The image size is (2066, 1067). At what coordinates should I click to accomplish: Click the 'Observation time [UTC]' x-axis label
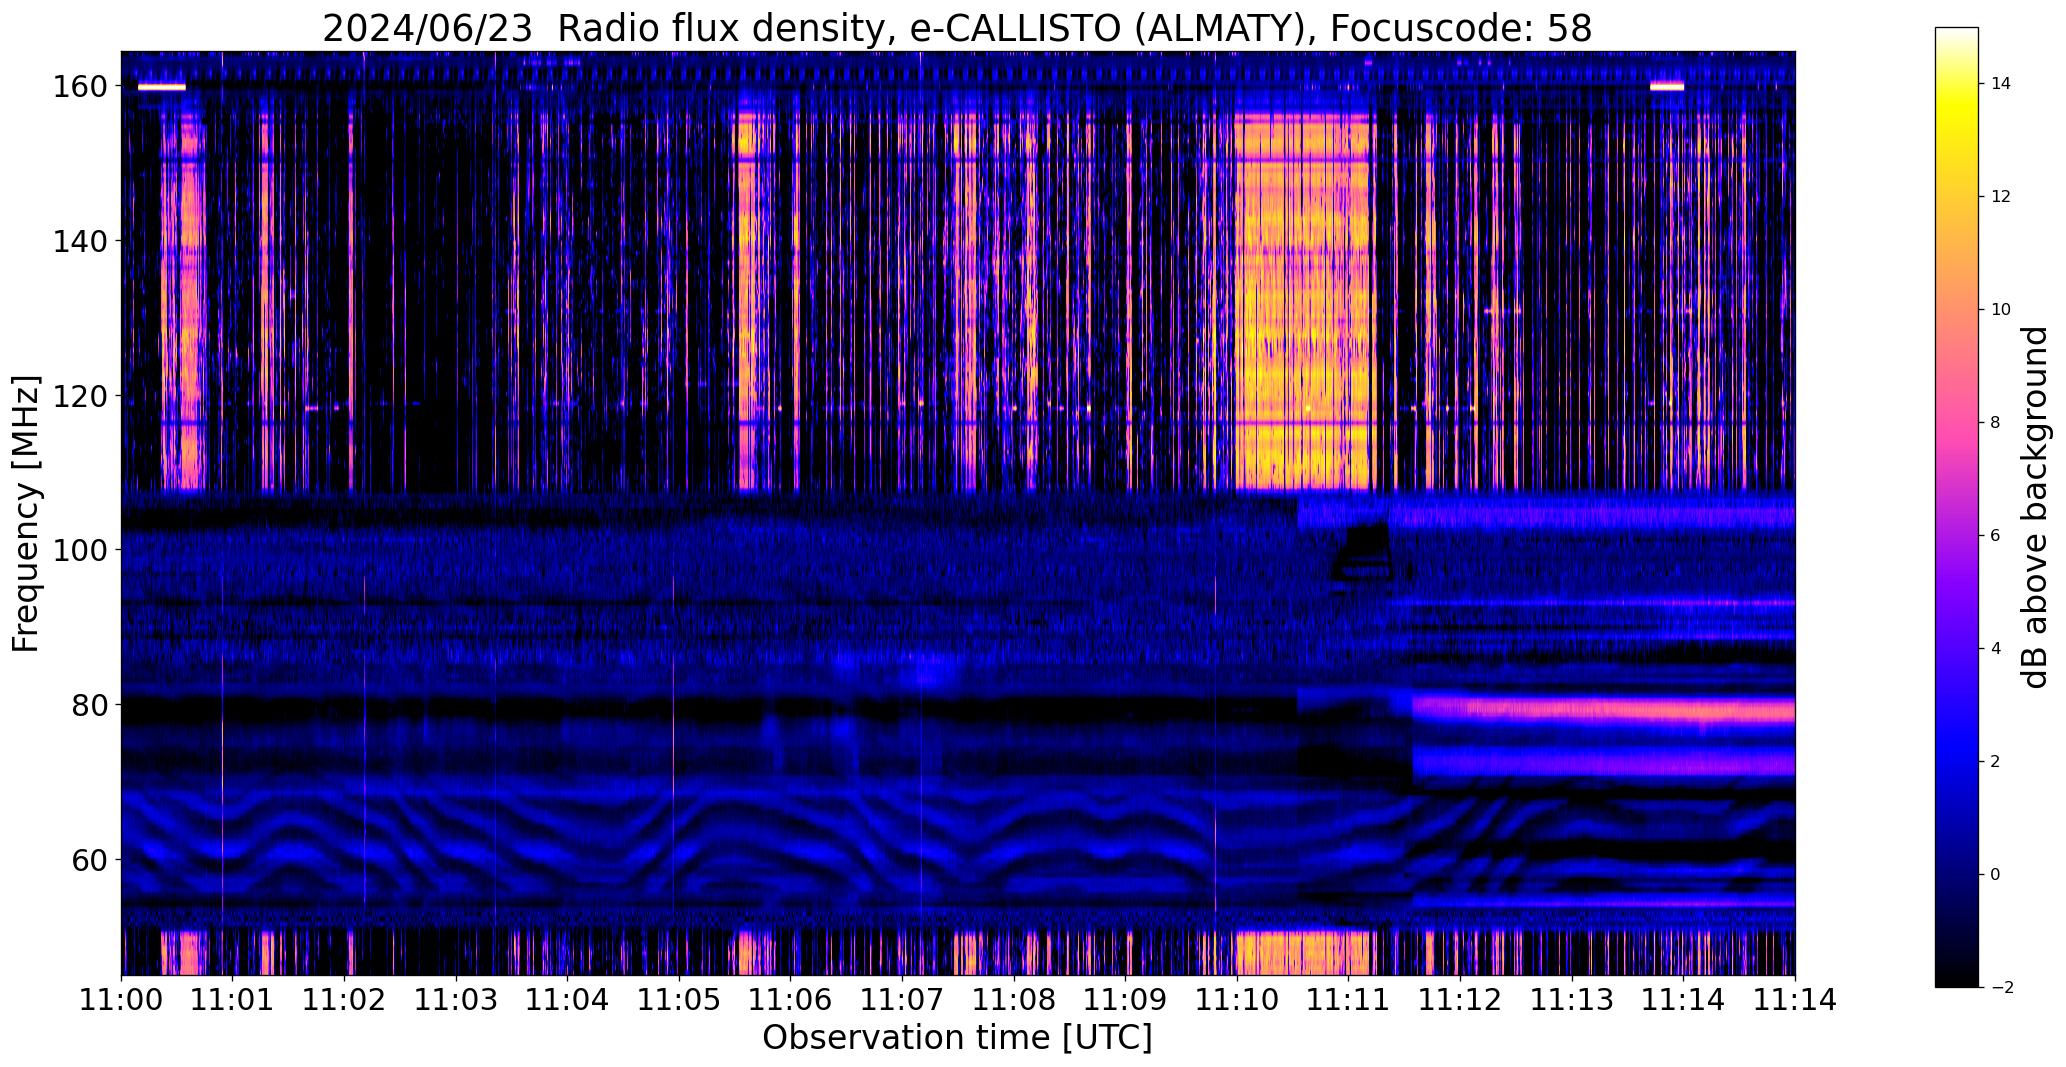coord(957,1037)
